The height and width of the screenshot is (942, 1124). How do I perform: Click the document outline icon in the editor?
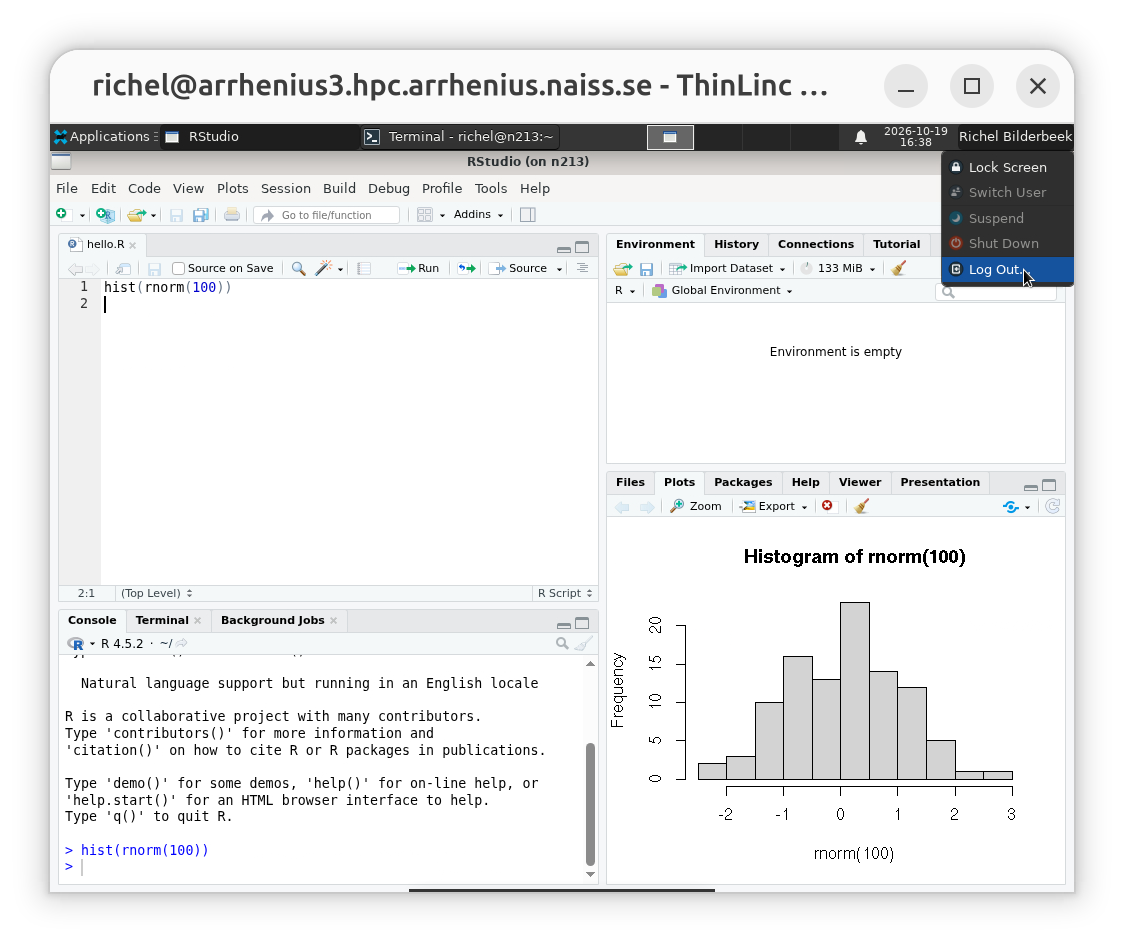click(583, 268)
